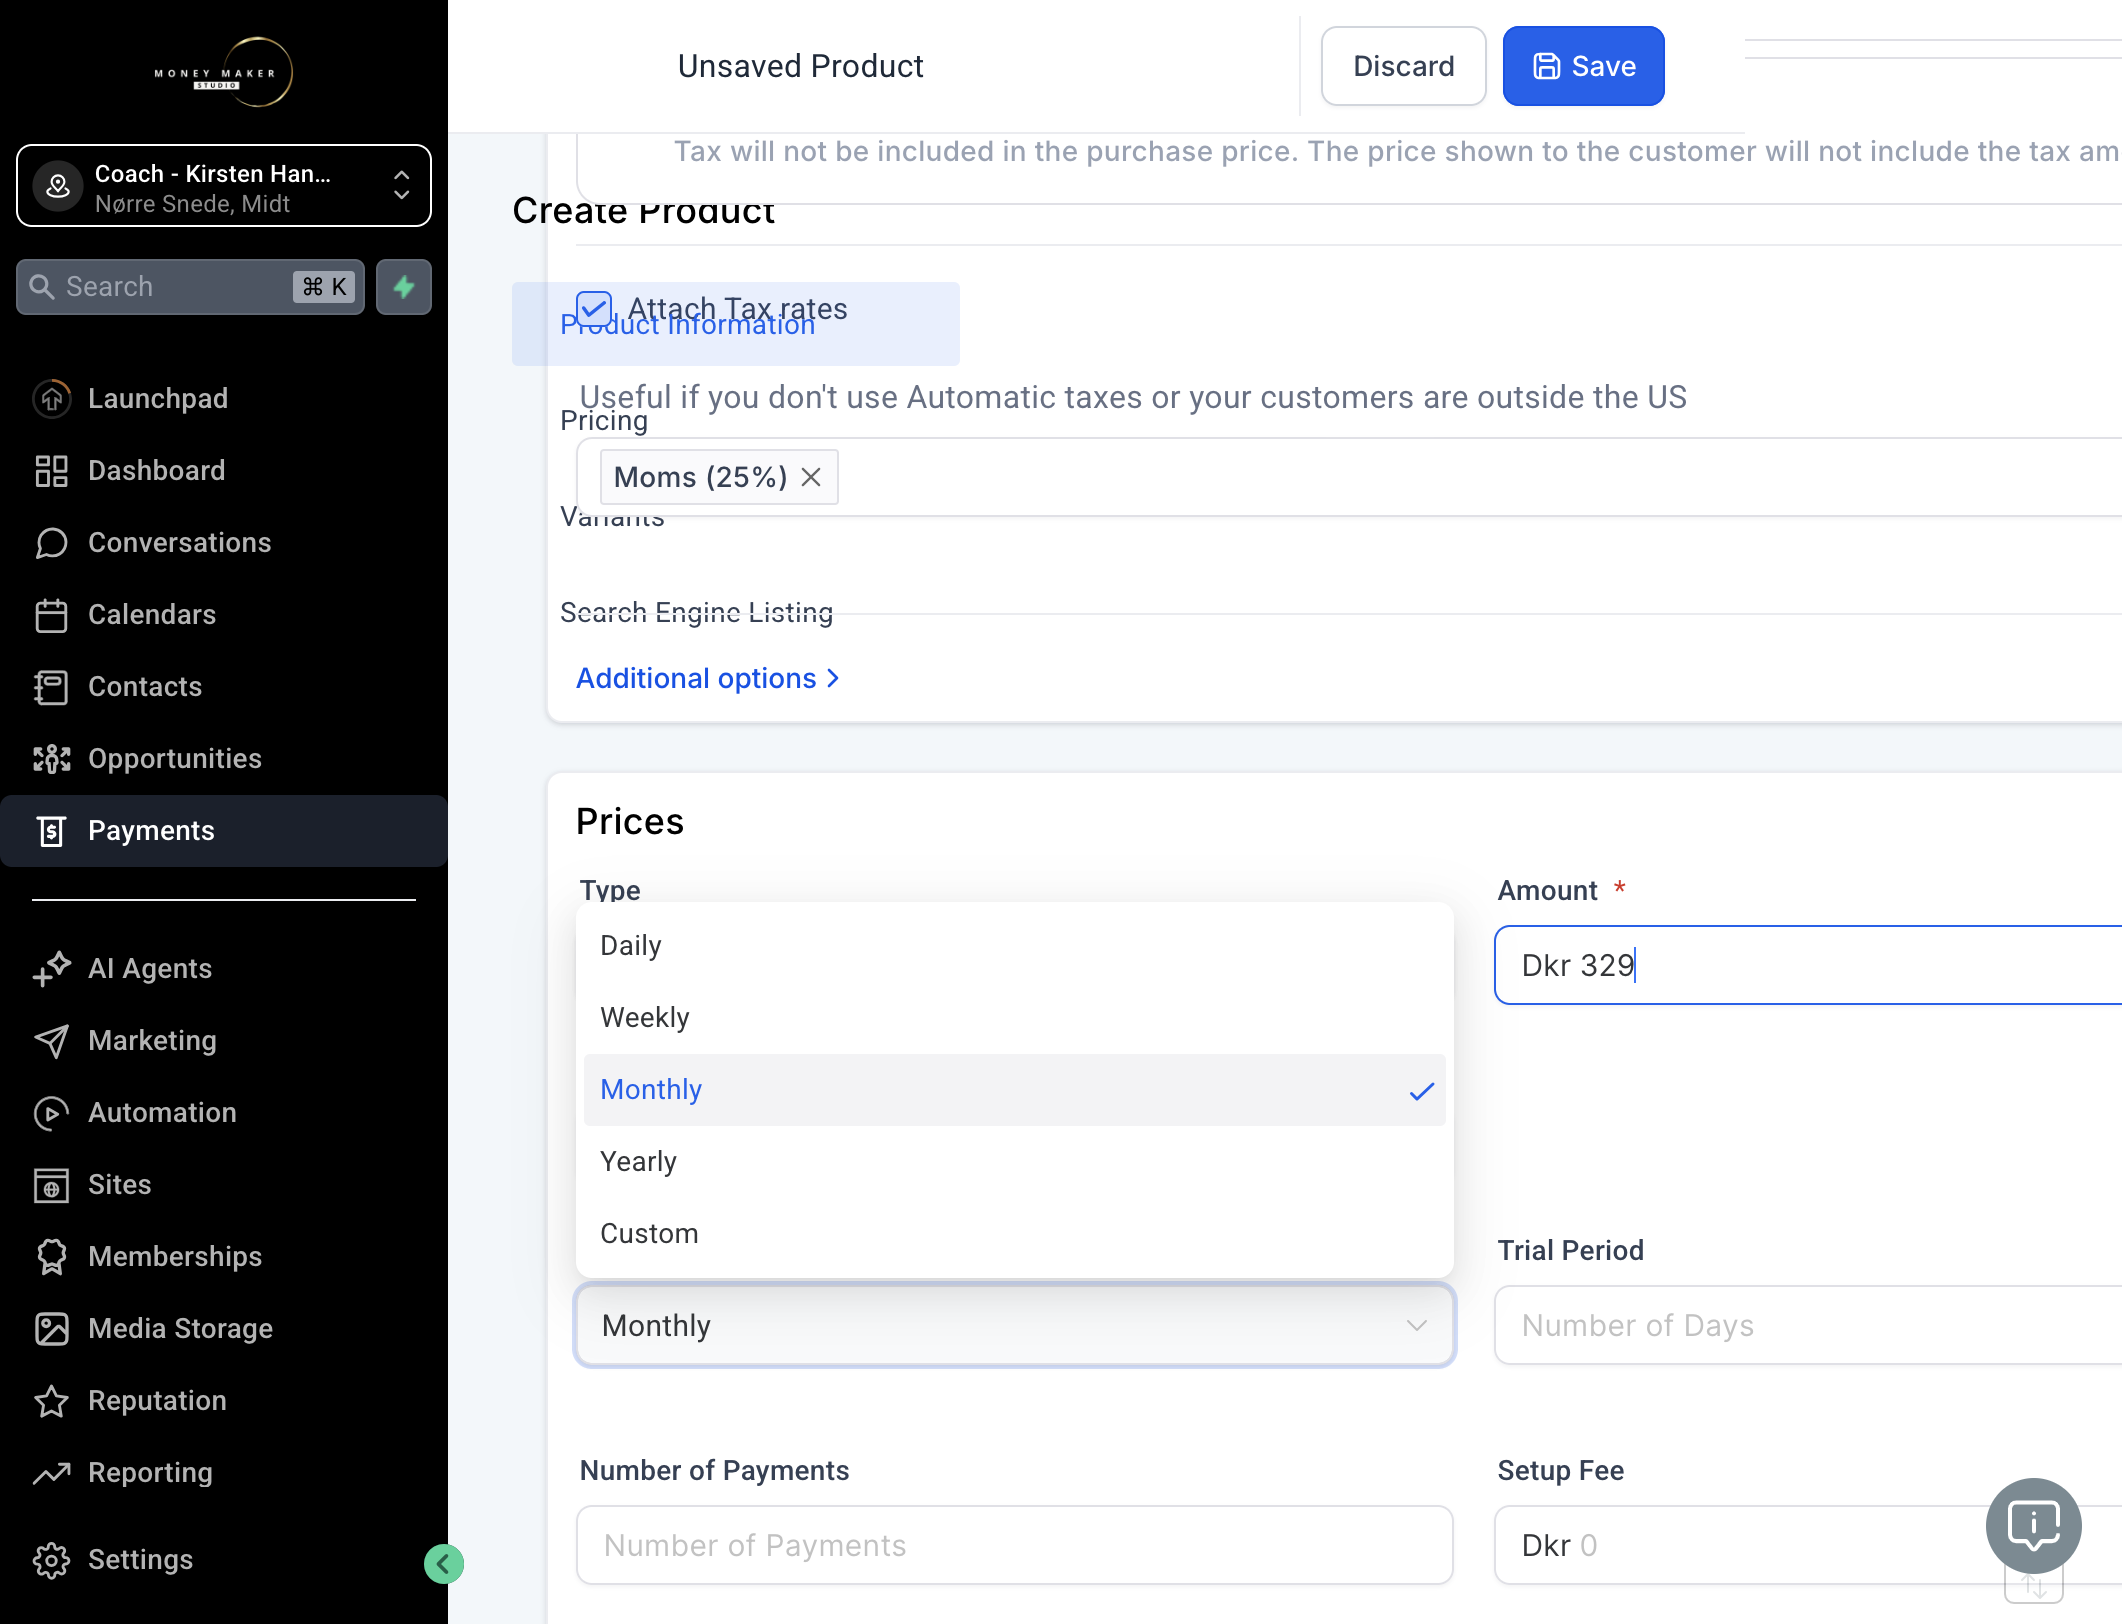Click the AI Agents sparkle icon
The width and height of the screenshot is (2122, 1624).
(x=52, y=968)
